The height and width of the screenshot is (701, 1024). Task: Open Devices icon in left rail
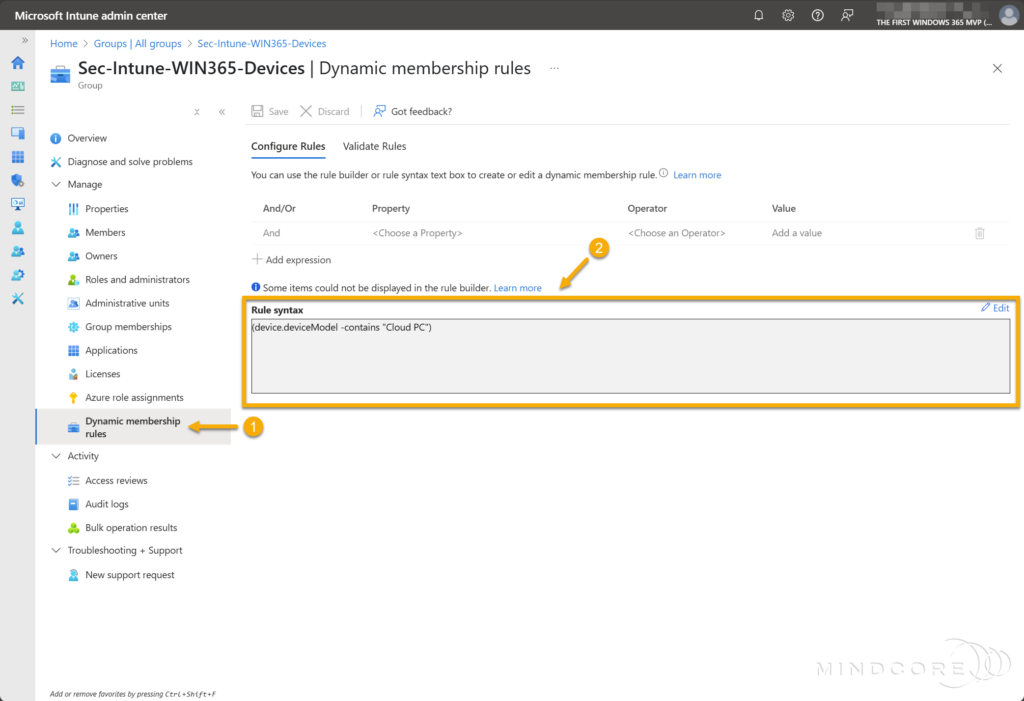[18, 133]
